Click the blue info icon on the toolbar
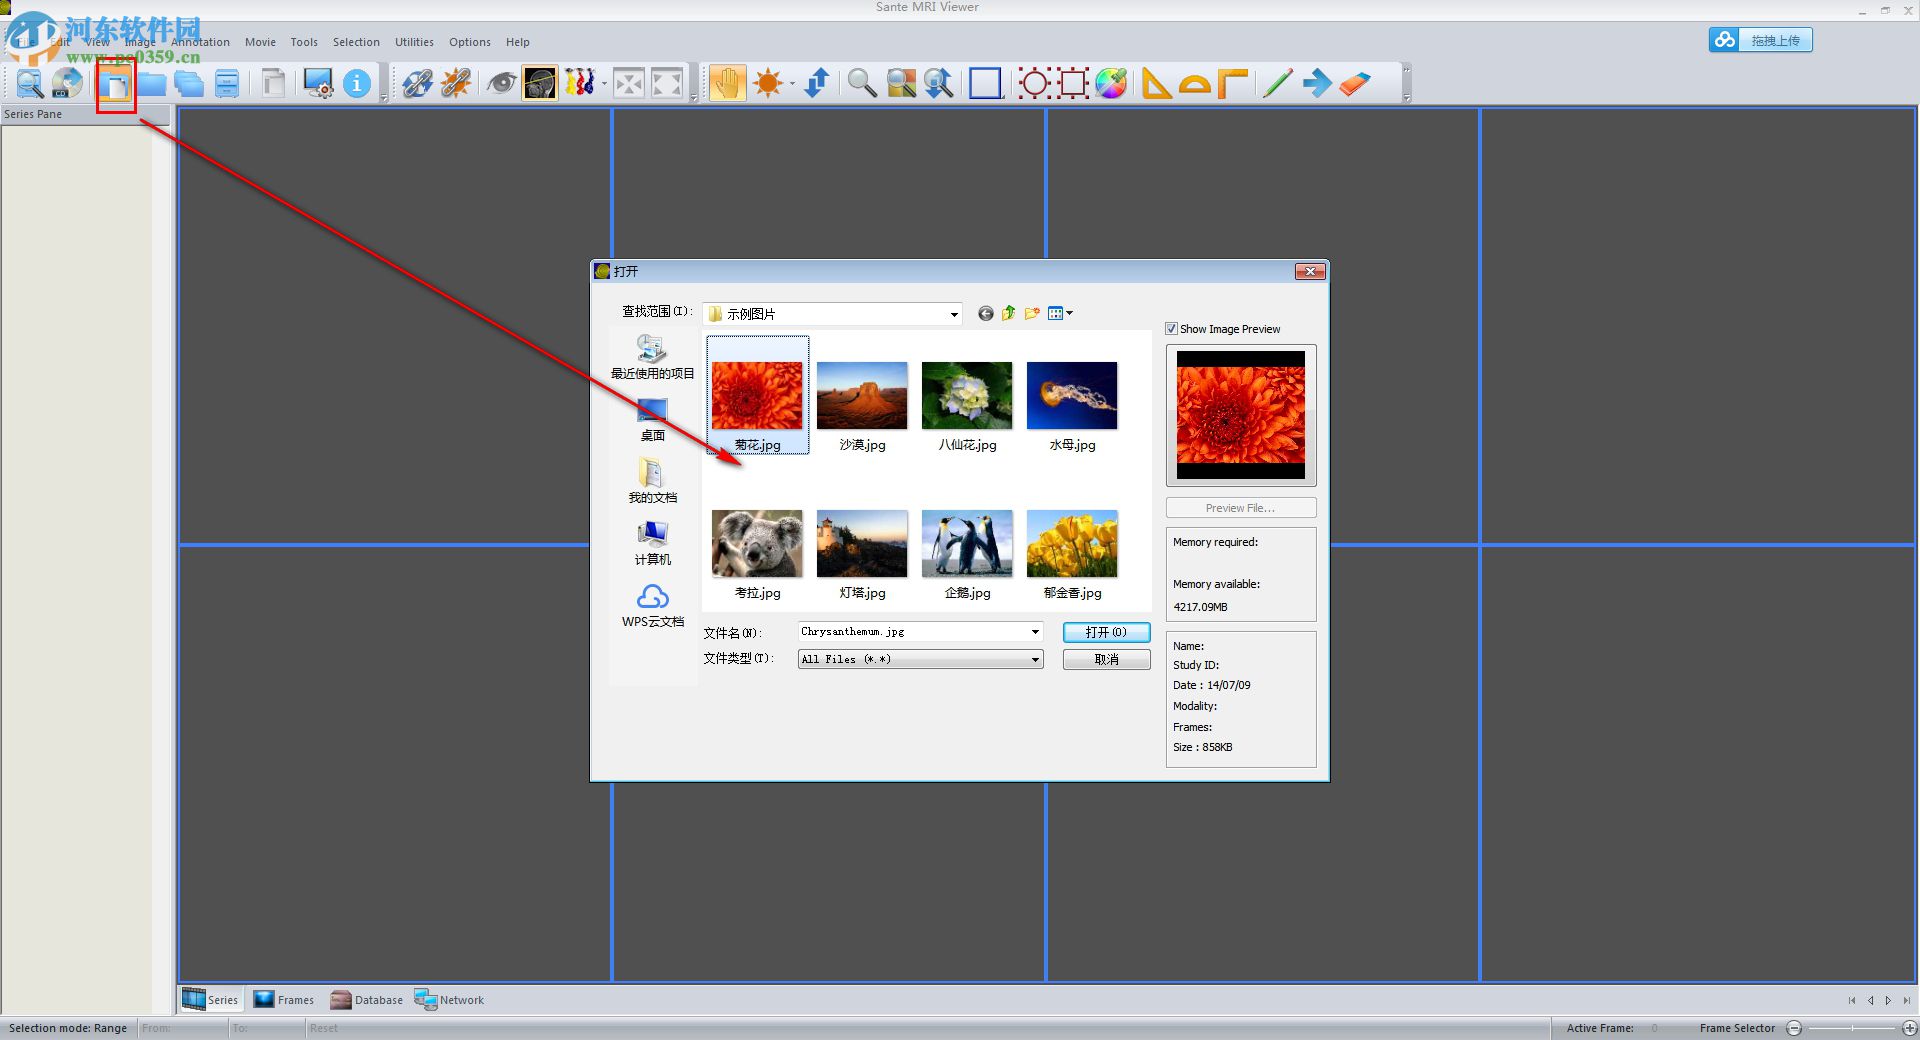Image resolution: width=1920 pixels, height=1040 pixels. pyautogui.click(x=357, y=83)
